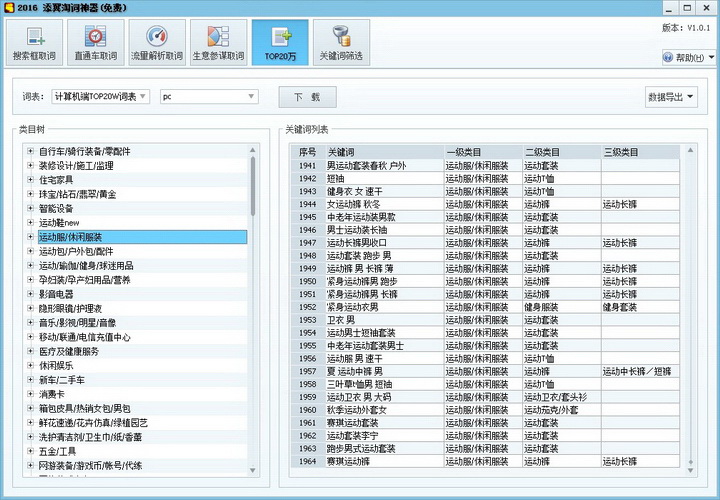Open the 生意参谋取词 tool
Viewport: 720px width, 500px height.
pyautogui.click(x=219, y=42)
